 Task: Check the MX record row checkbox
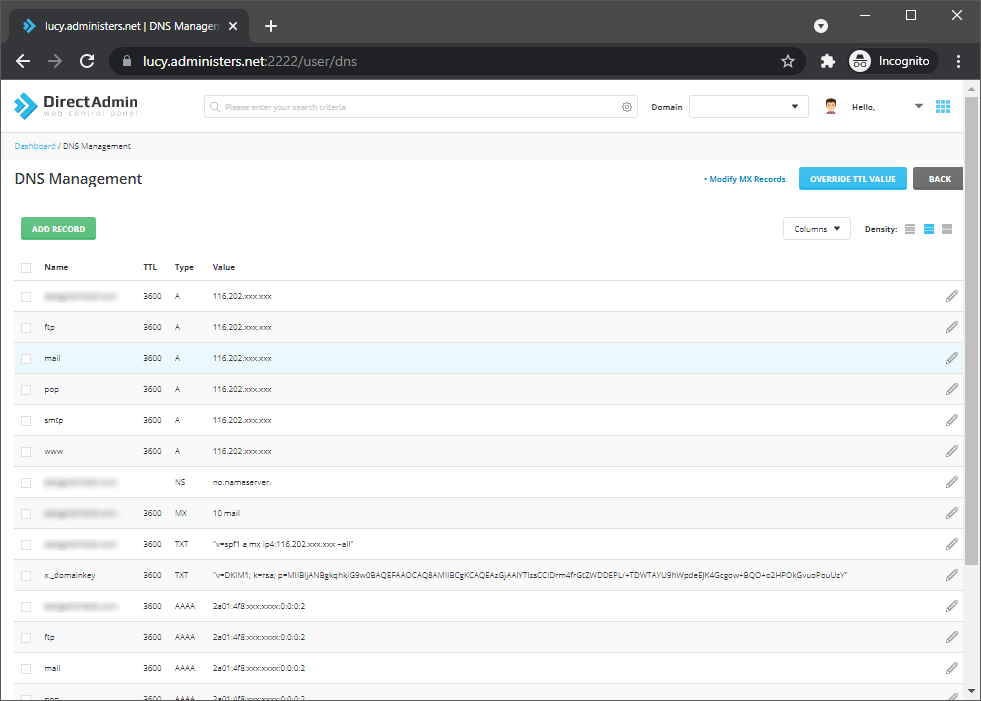pos(26,514)
